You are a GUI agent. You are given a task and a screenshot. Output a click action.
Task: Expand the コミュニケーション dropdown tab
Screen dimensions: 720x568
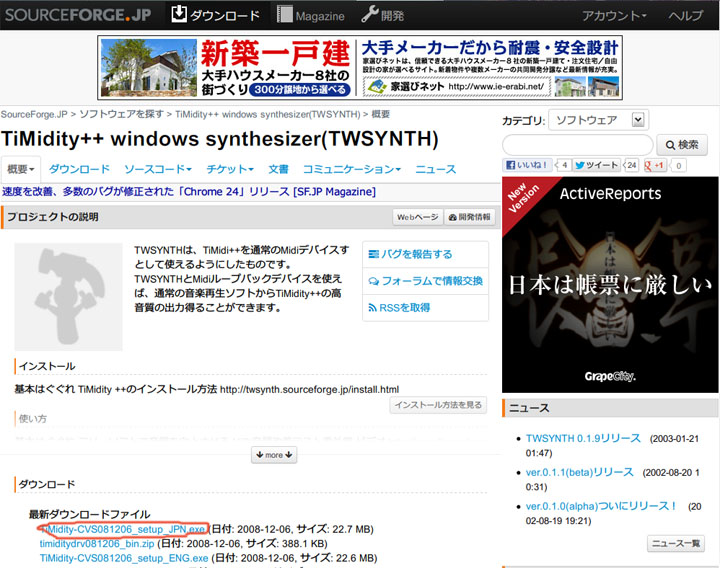click(x=352, y=169)
